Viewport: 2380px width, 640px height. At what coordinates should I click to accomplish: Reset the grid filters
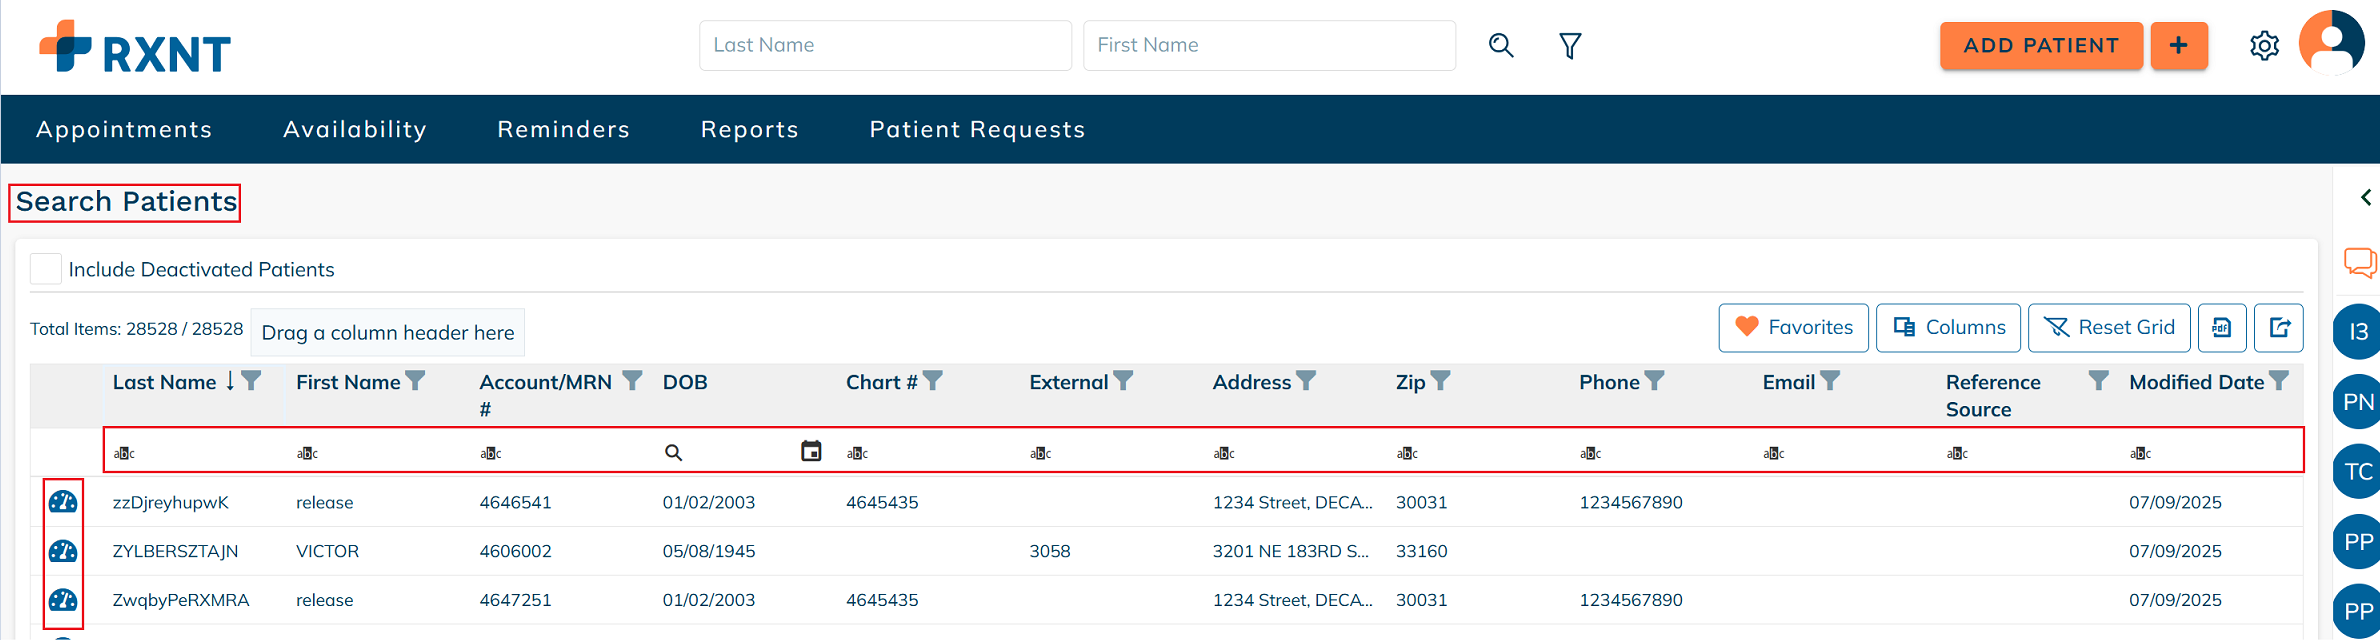pyautogui.click(x=2109, y=328)
